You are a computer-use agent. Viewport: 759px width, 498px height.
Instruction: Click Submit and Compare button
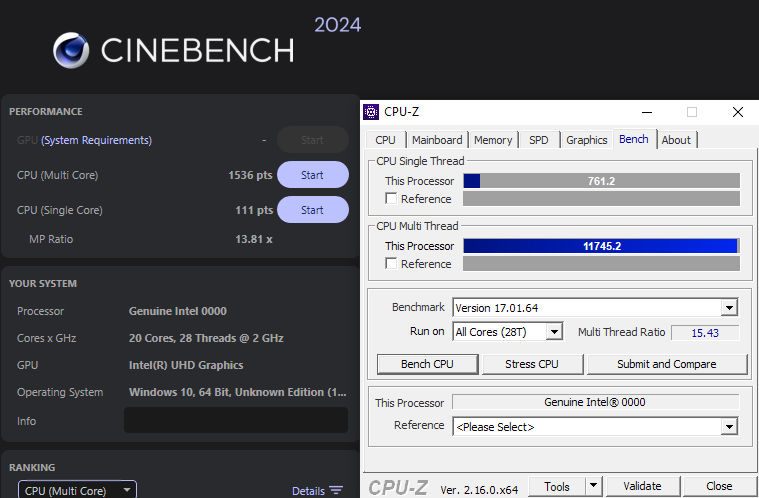pyautogui.click(x=667, y=364)
